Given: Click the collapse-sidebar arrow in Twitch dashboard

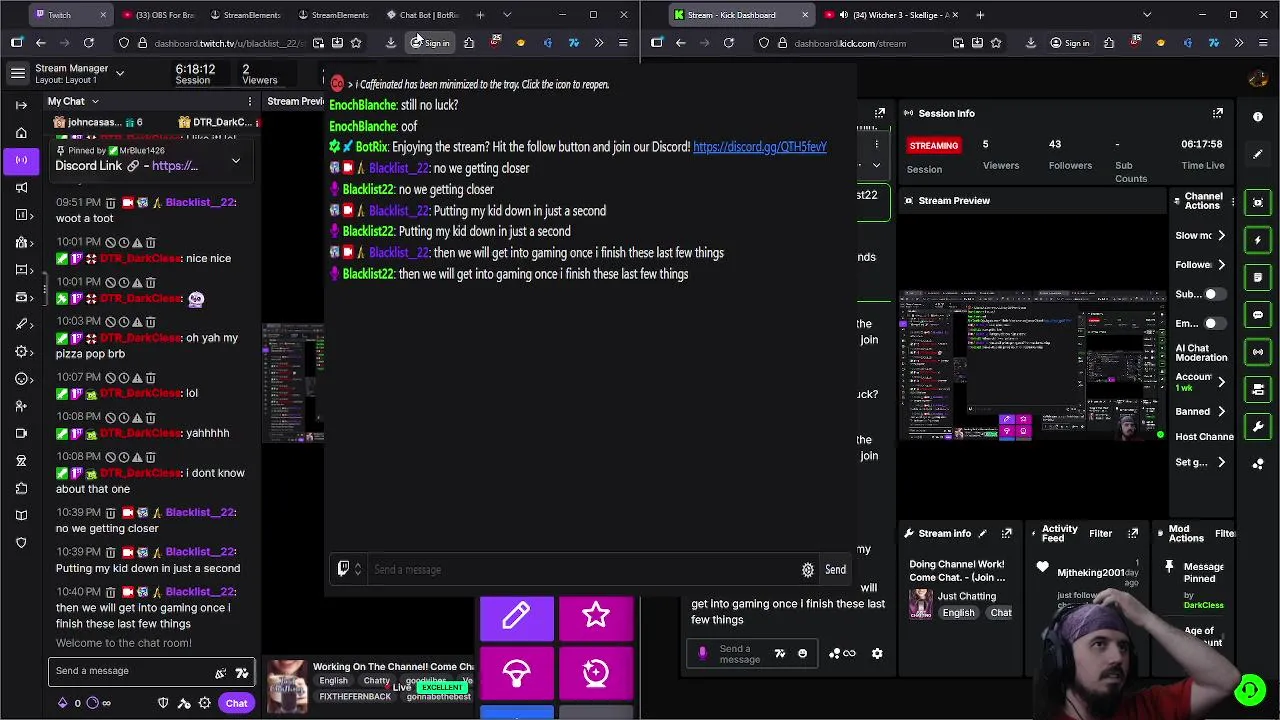Looking at the screenshot, I should (x=21, y=105).
